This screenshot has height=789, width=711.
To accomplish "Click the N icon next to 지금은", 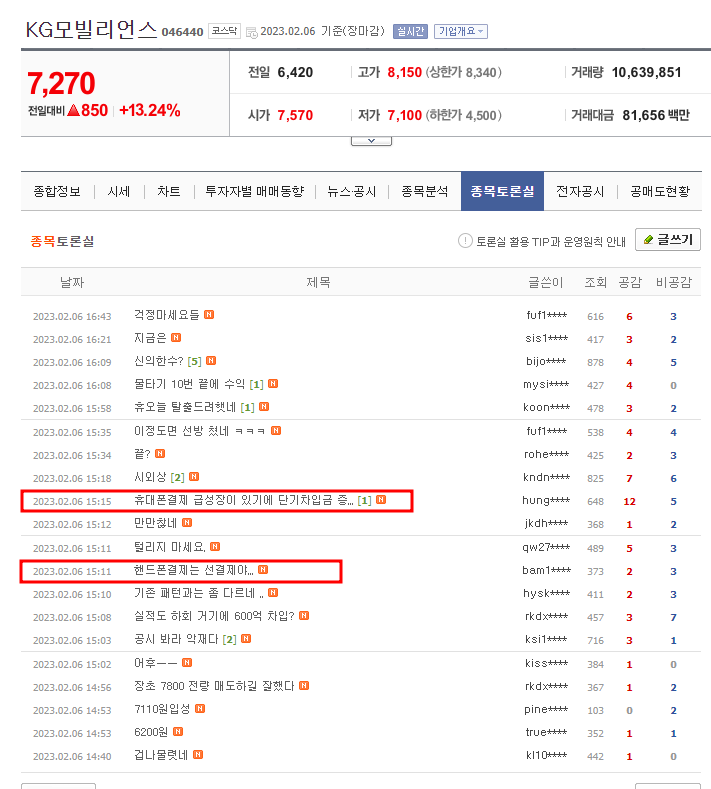I will coord(176,338).
